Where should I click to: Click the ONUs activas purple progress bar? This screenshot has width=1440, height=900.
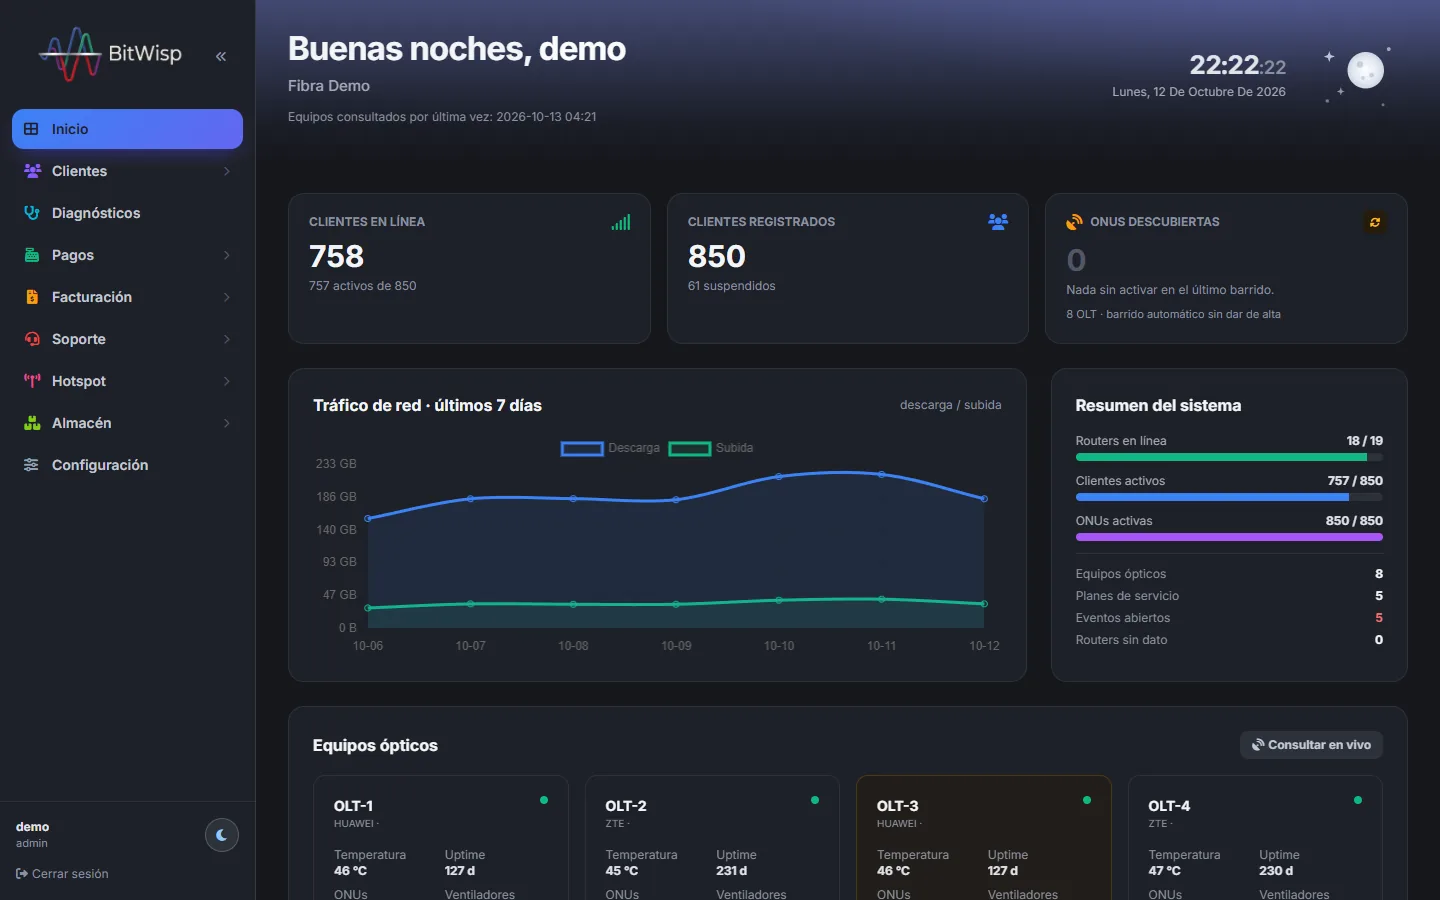(x=1229, y=537)
